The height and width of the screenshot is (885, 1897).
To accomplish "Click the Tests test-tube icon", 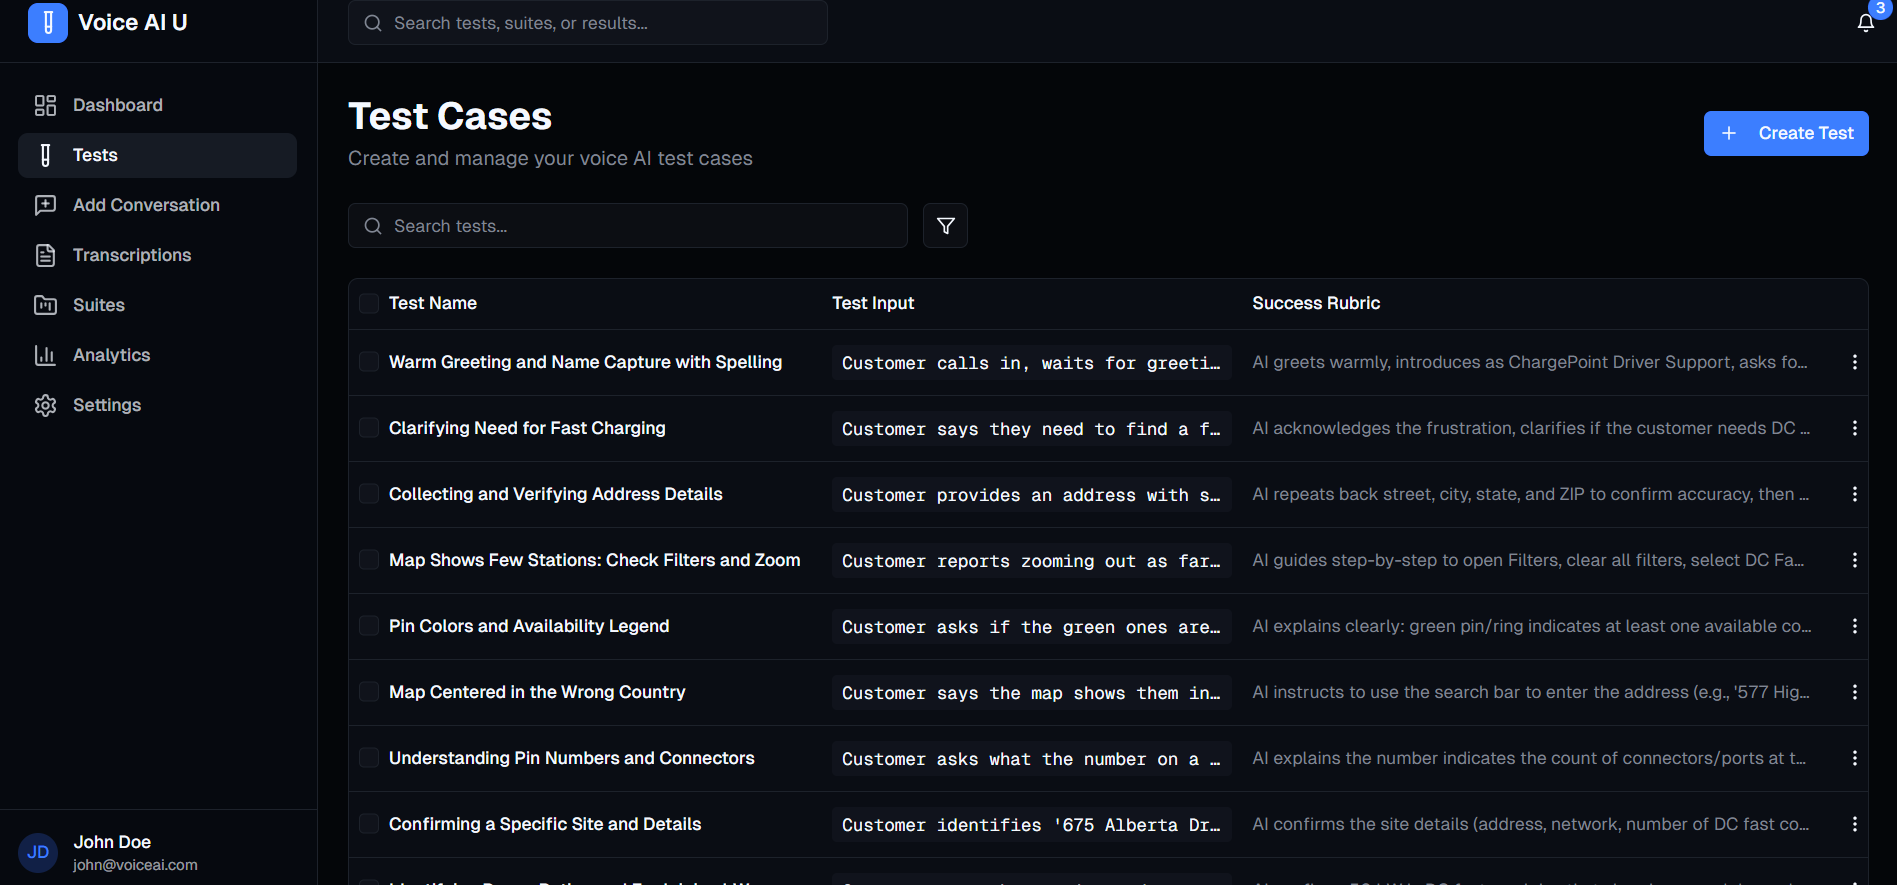I will pyautogui.click(x=45, y=155).
